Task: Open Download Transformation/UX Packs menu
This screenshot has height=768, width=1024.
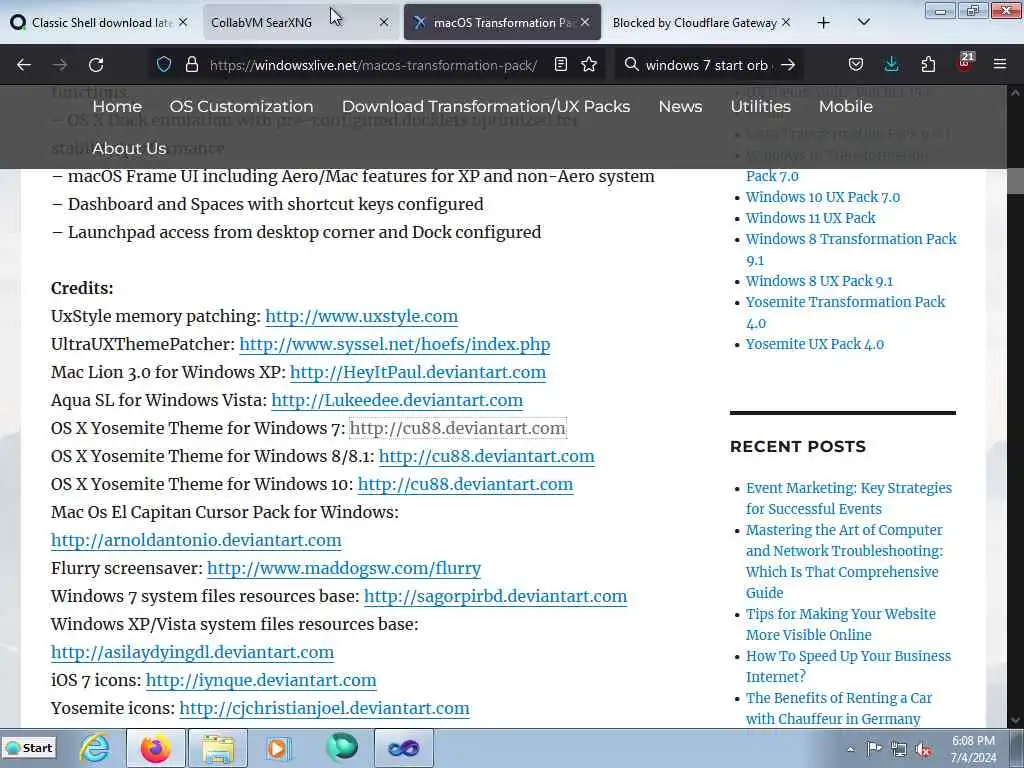Action: (486, 106)
